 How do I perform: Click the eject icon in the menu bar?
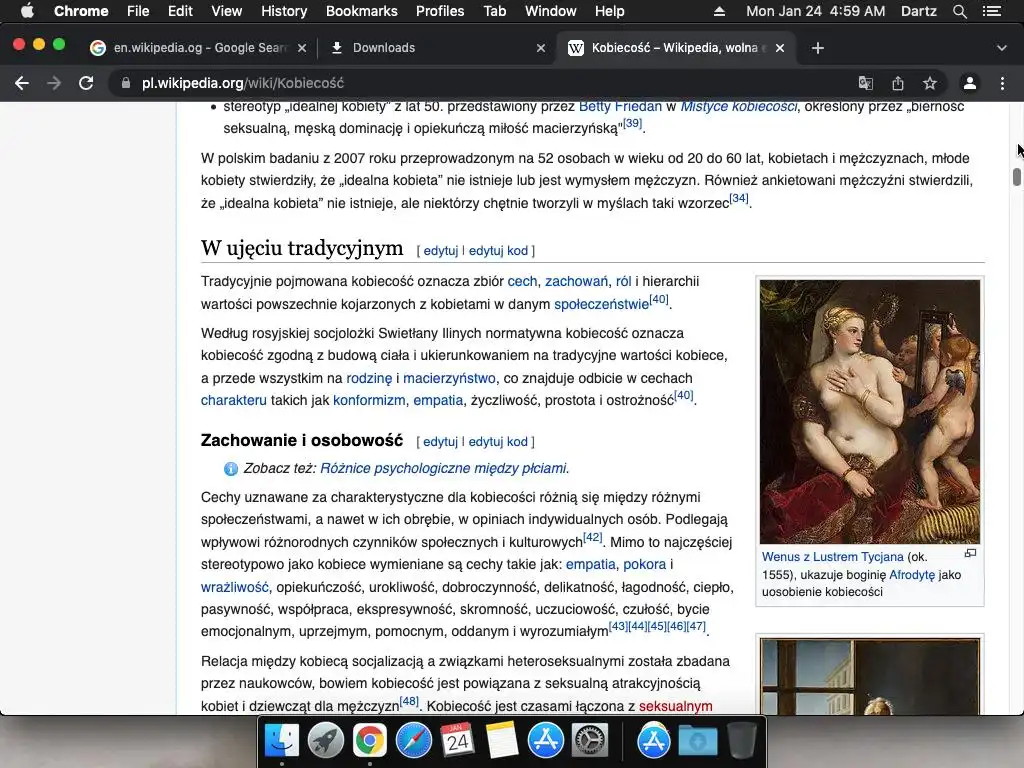[x=719, y=11]
